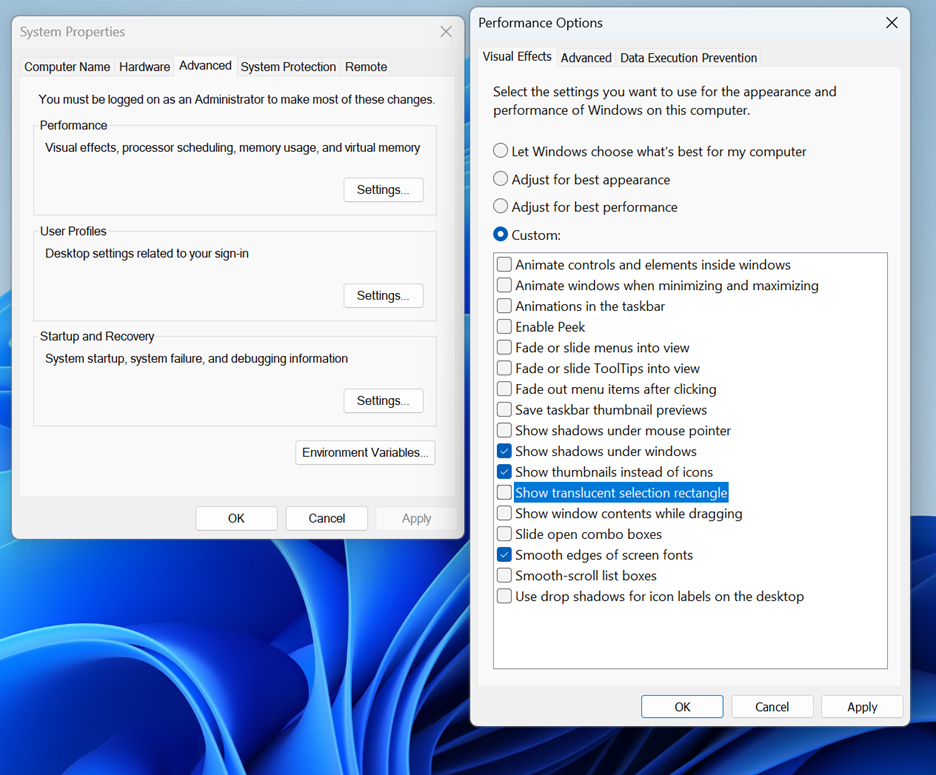Check Show translucent selection rectangle
The image size is (936, 775).
point(504,492)
